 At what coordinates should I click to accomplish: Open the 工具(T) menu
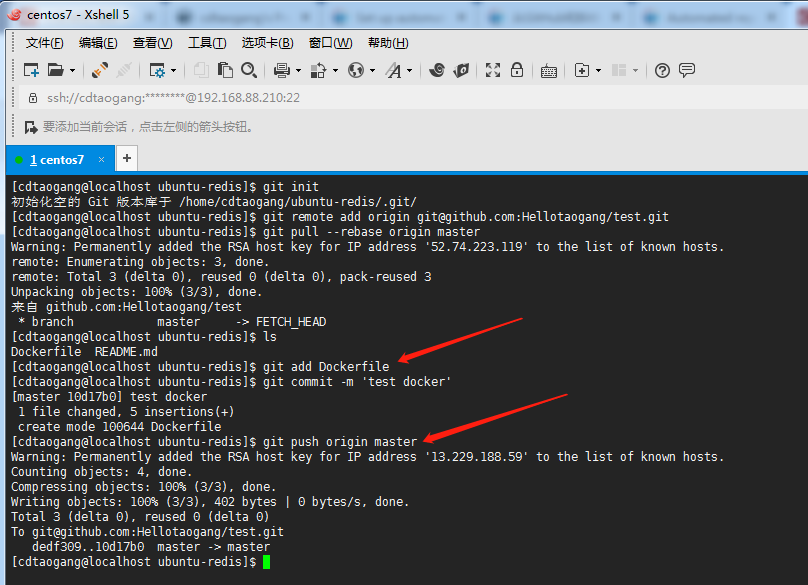[x=207, y=43]
